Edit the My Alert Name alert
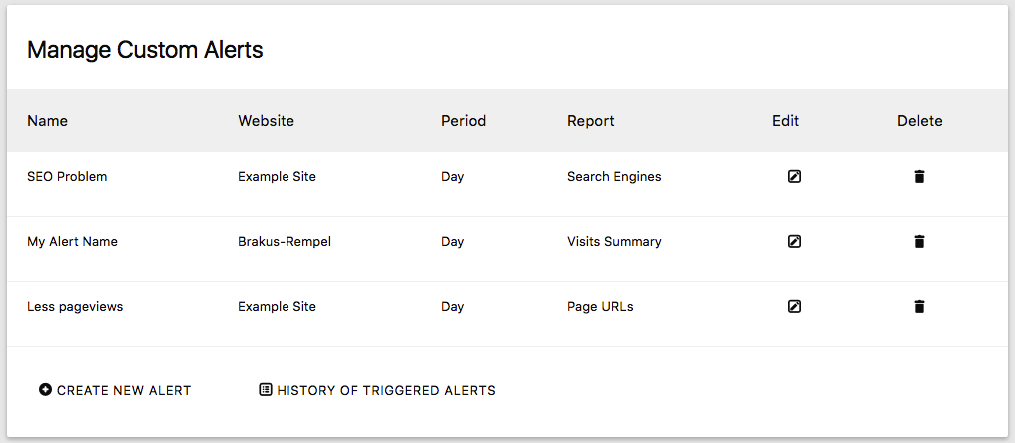The image size is (1015, 443). coord(794,242)
